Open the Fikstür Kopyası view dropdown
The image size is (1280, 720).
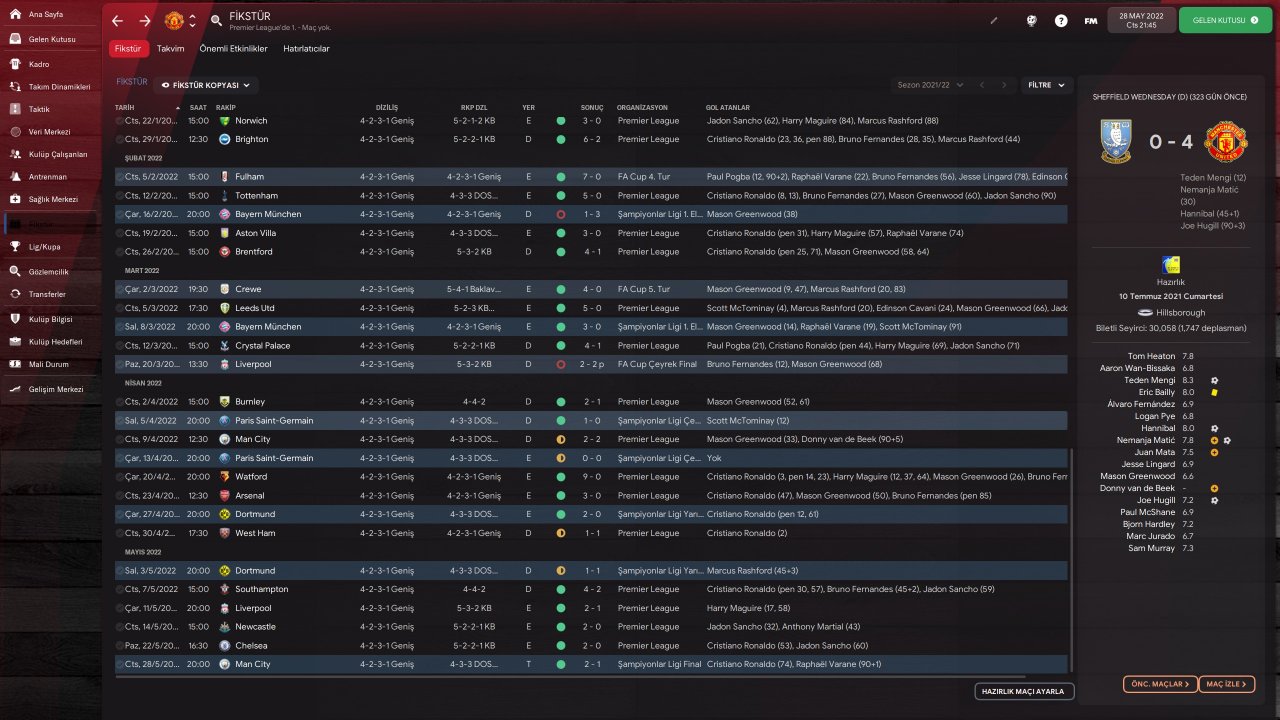207,86
